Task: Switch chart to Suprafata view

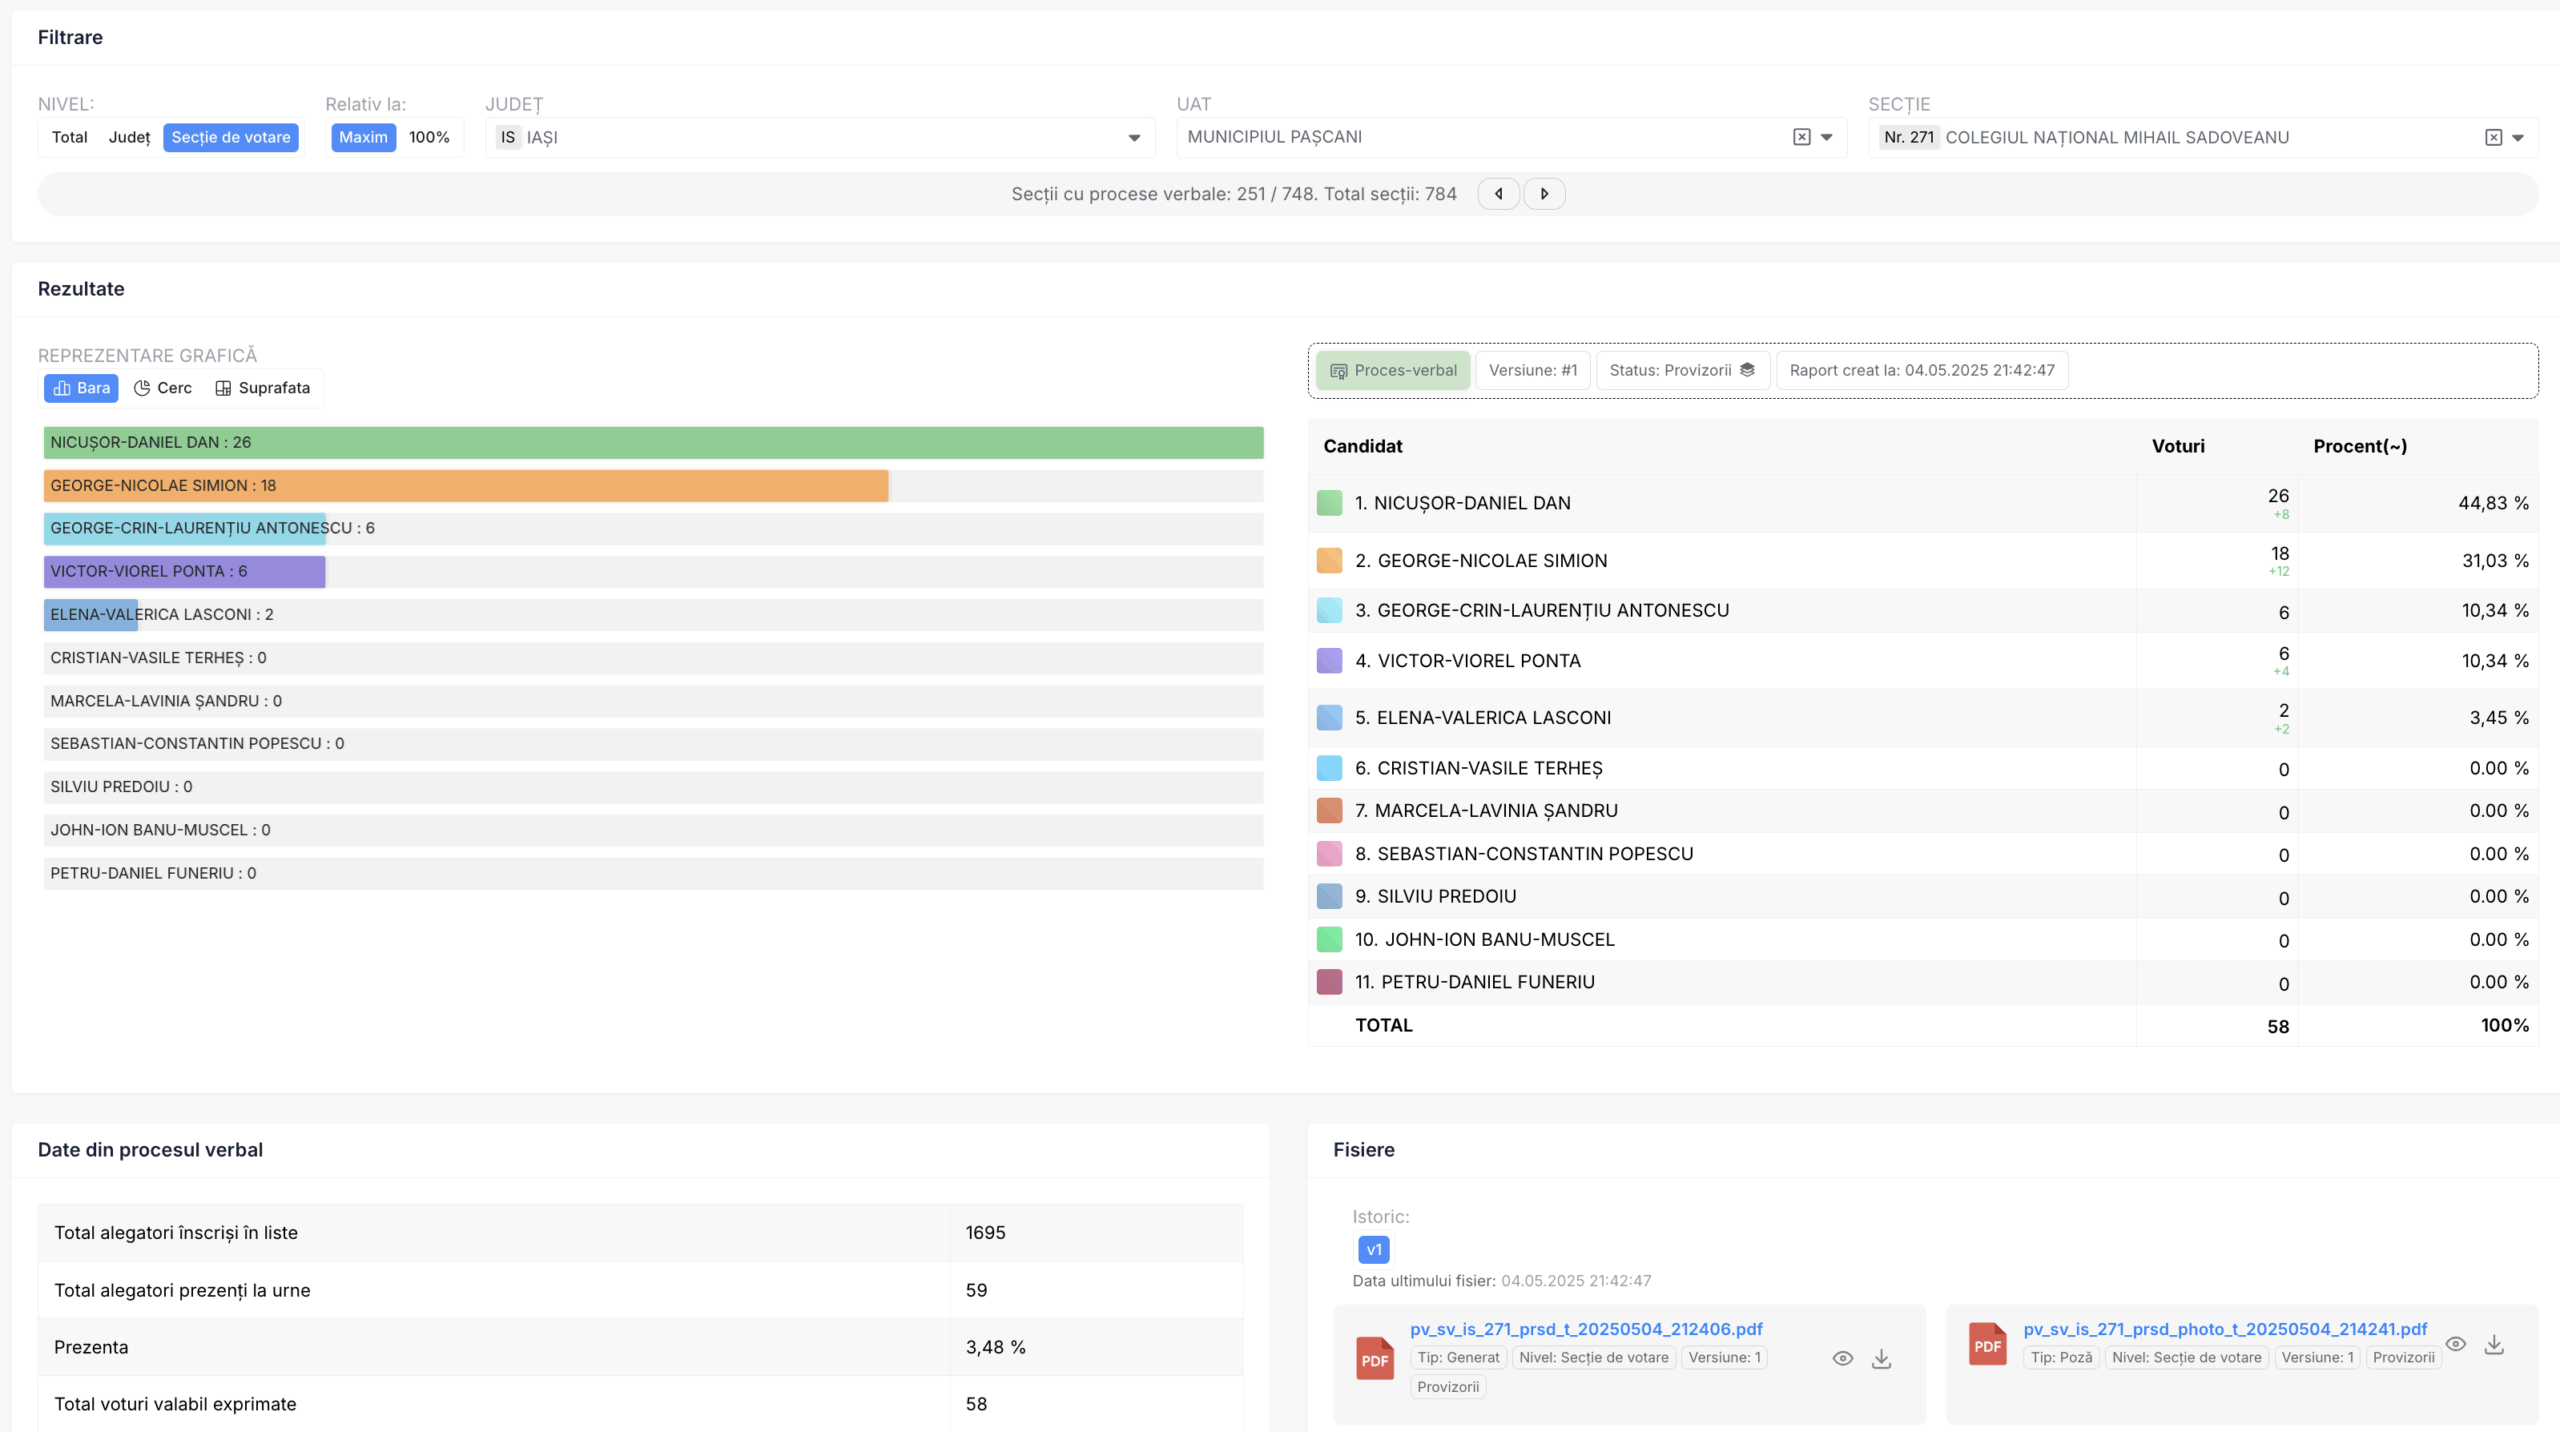Action: coord(263,388)
